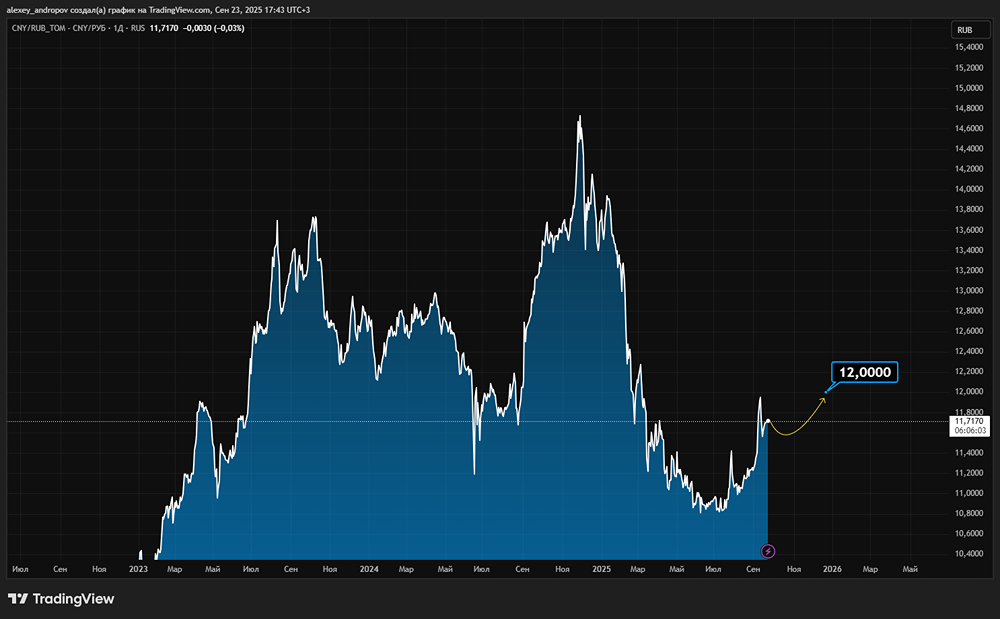The height and width of the screenshot is (619, 1000).
Task: Click the RUS exchange label in legend
Action: click(x=140, y=28)
